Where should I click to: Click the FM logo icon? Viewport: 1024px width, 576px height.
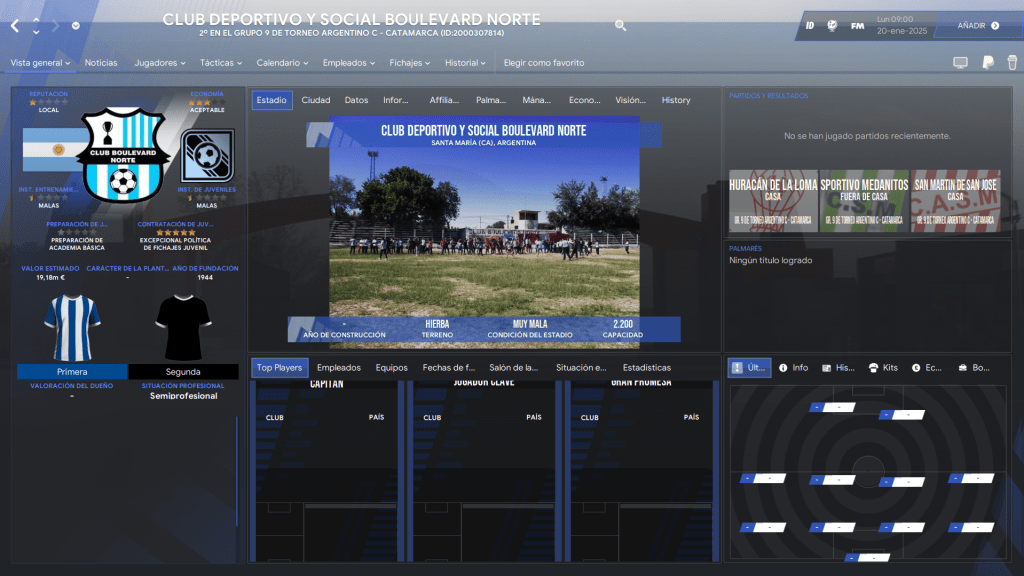coord(857,26)
